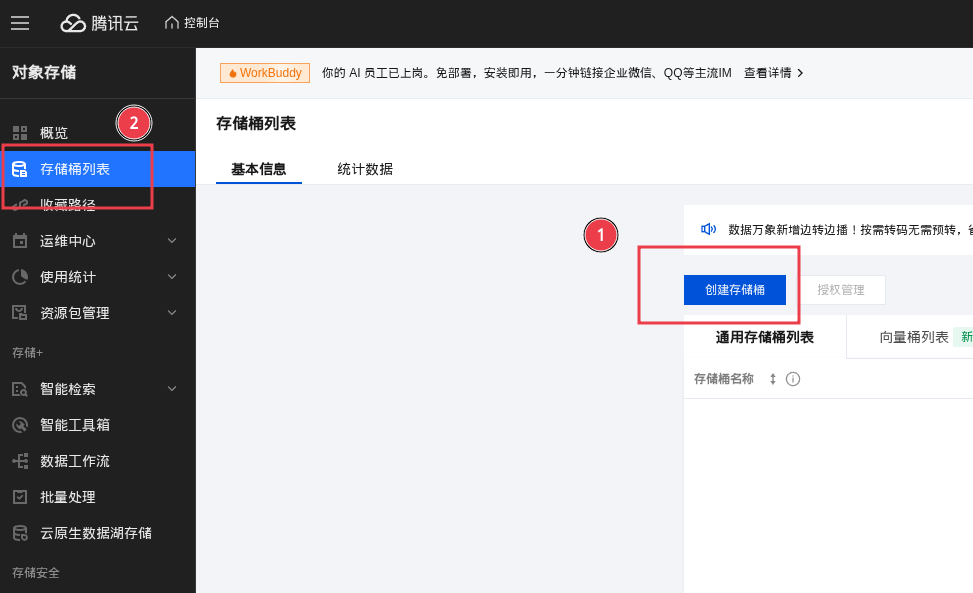Click the 运维中心 calendar icon

[x=20, y=241]
